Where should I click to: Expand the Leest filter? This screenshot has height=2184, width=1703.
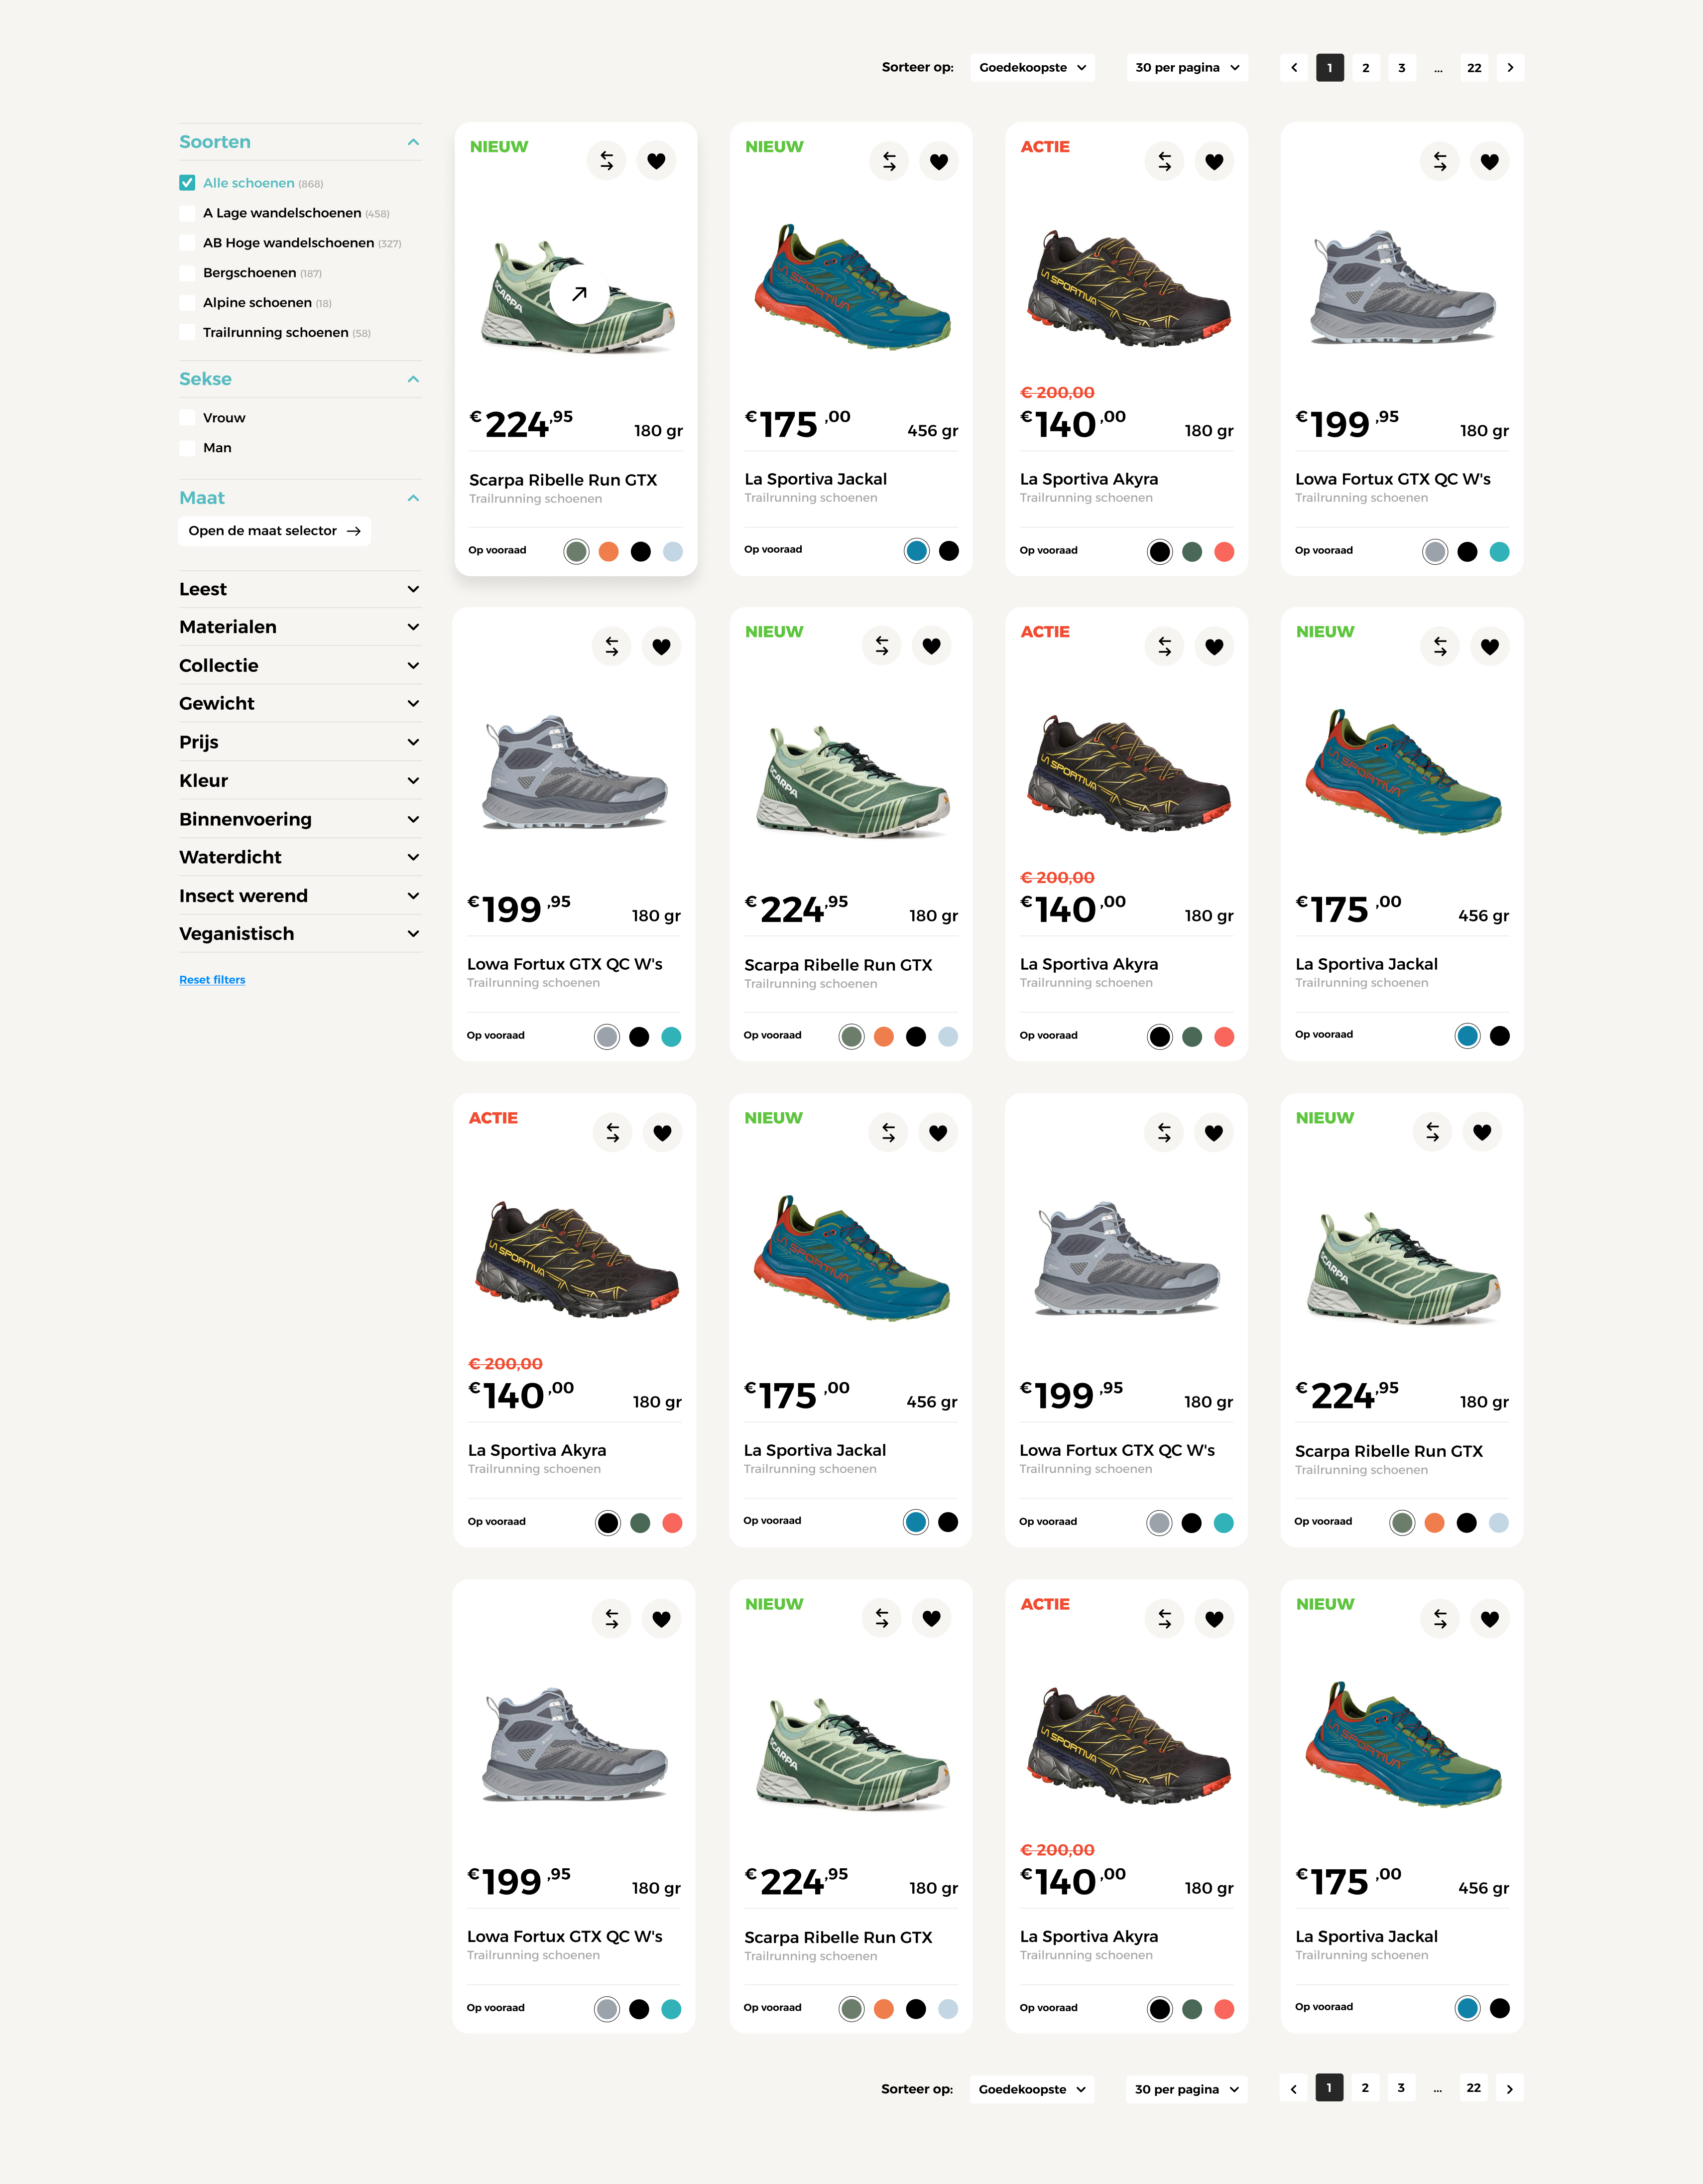(300, 589)
